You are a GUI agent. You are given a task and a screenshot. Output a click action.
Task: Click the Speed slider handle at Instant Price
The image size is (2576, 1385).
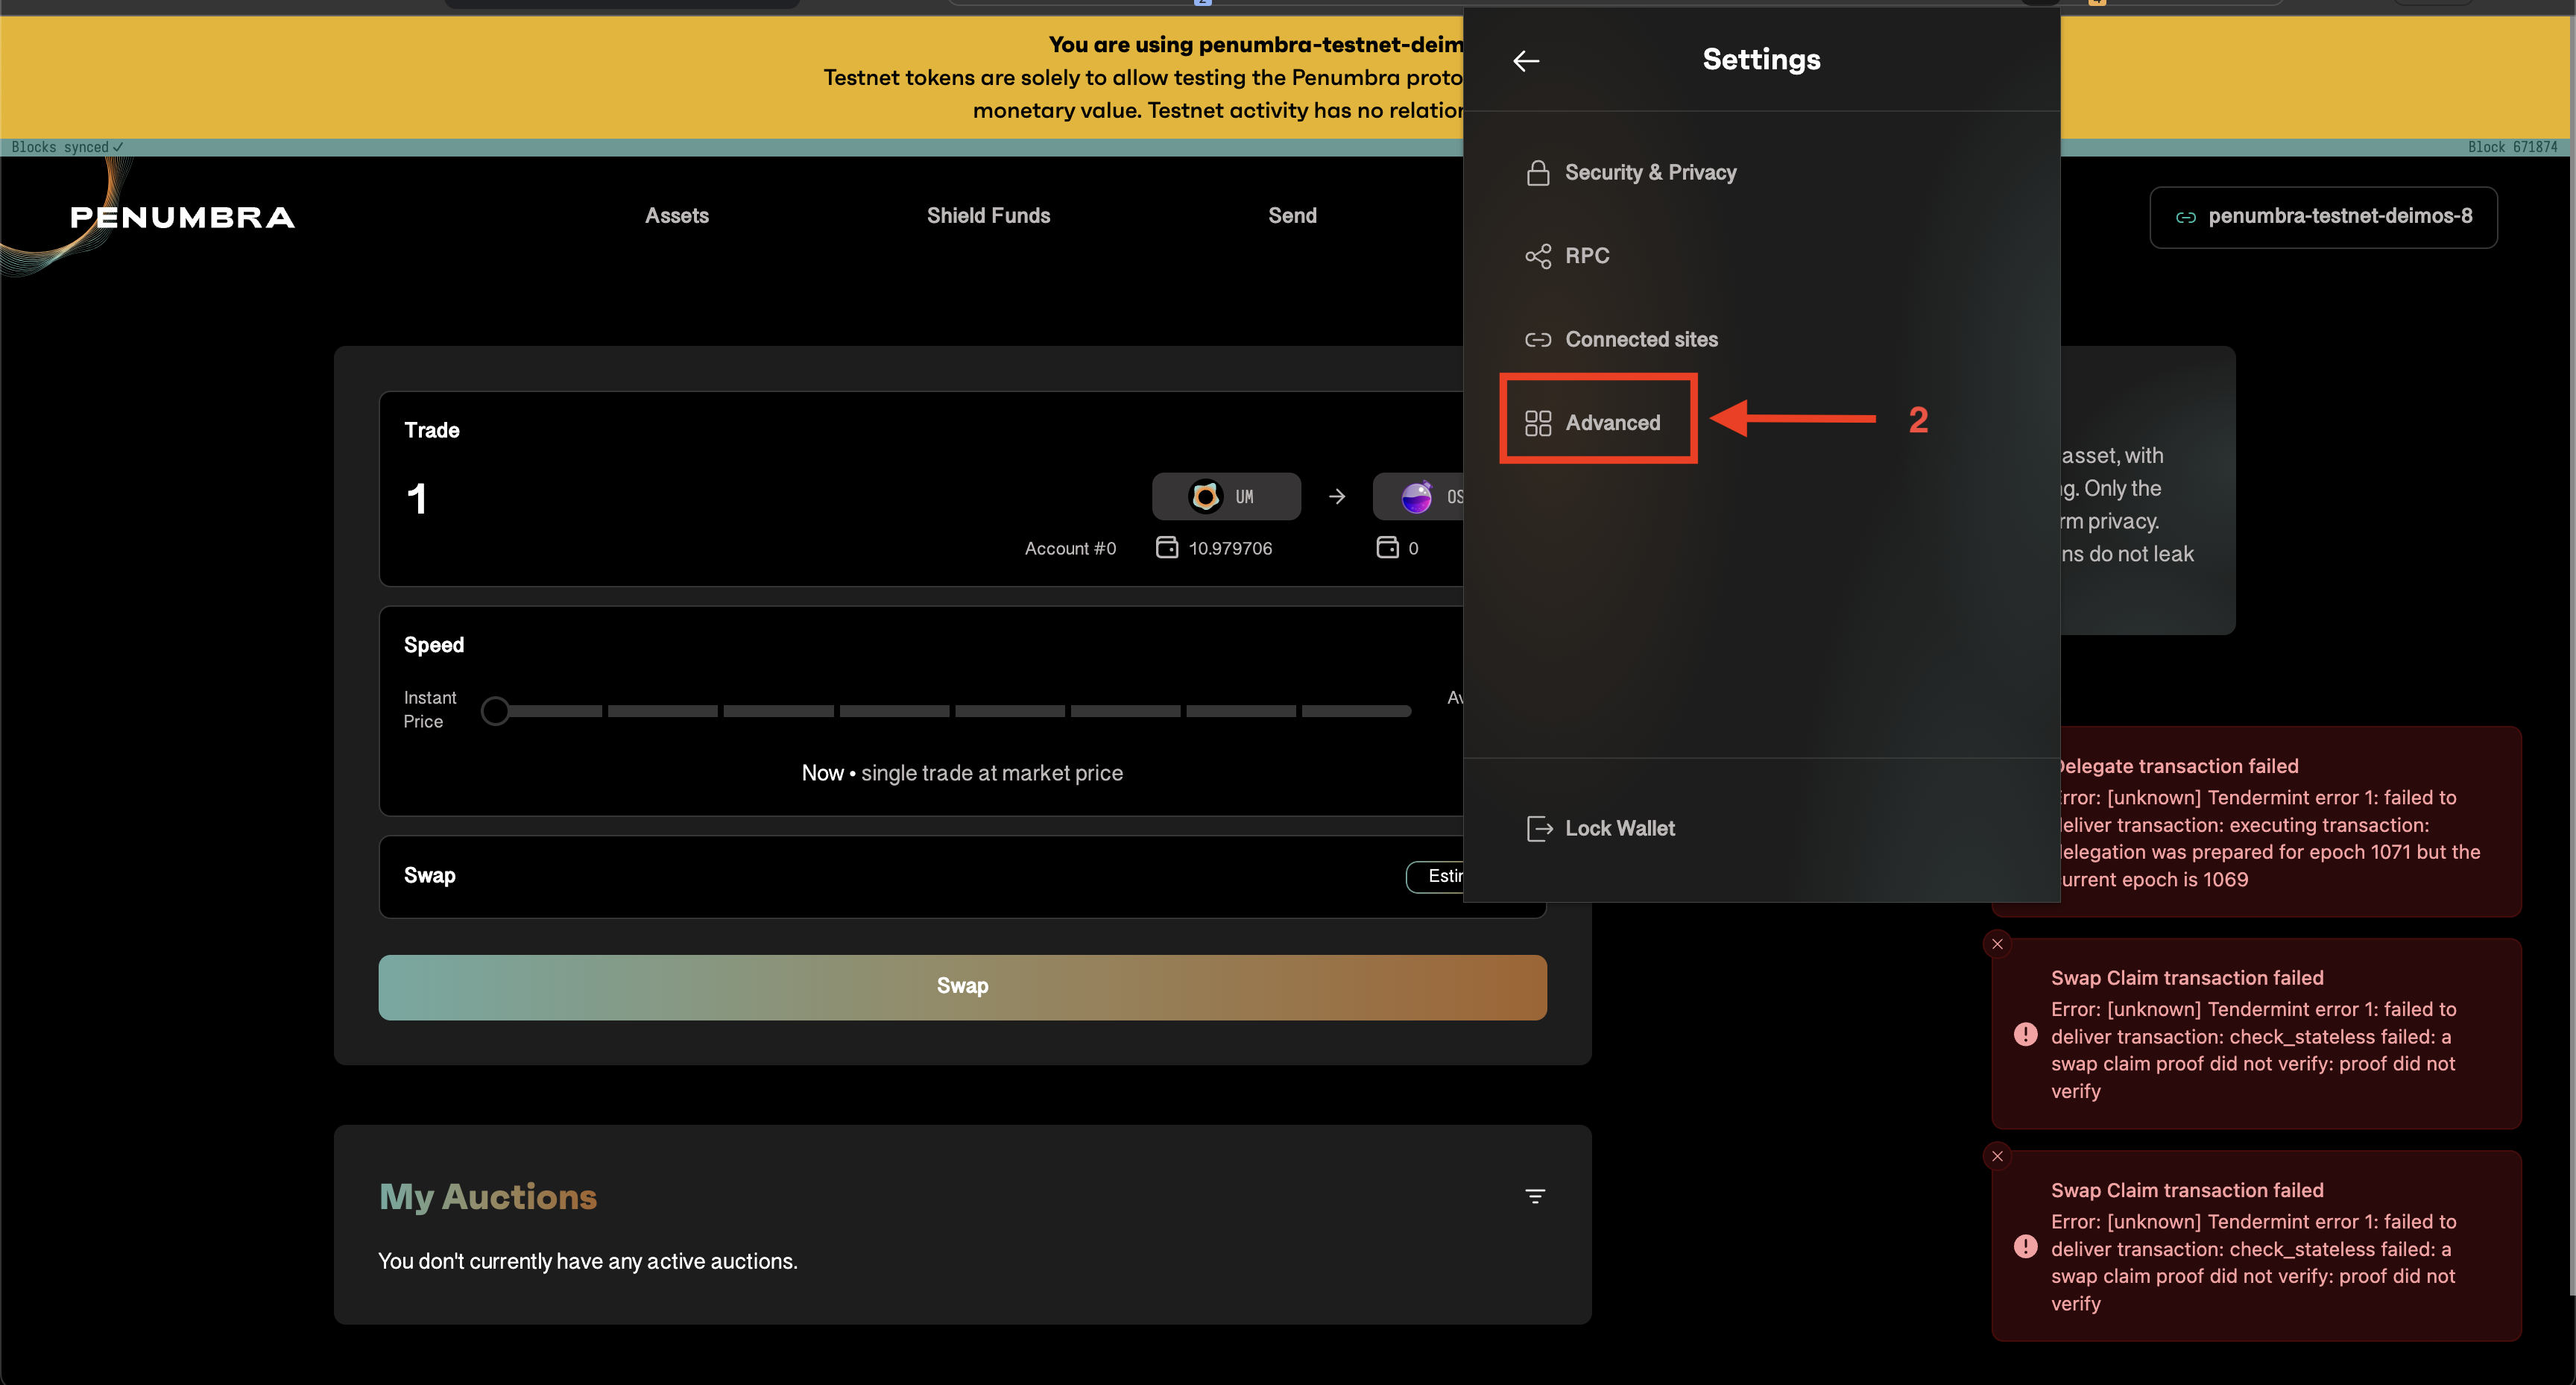(x=495, y=711)
